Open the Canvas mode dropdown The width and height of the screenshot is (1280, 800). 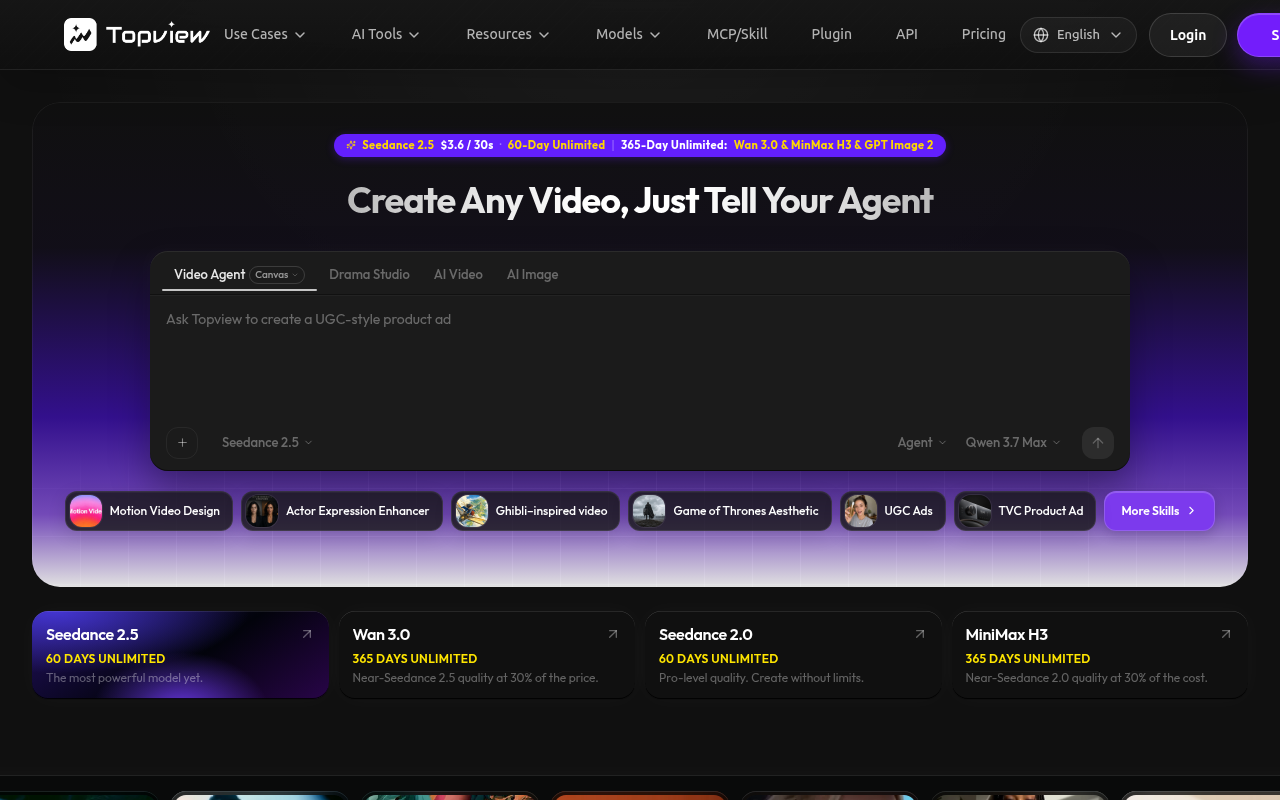[277, 275]
